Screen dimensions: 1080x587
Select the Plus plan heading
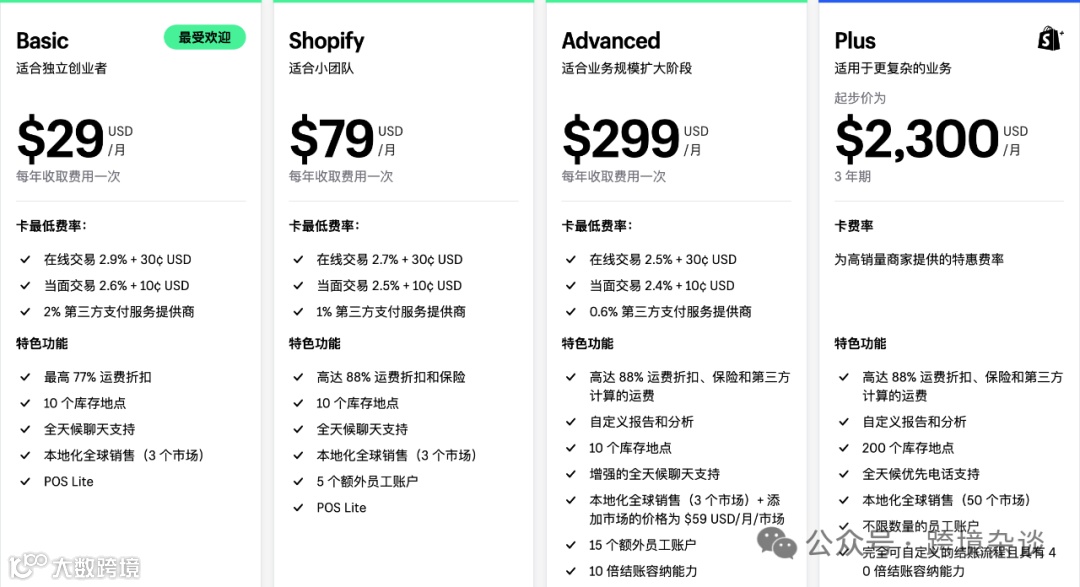(x=855, y=41)
